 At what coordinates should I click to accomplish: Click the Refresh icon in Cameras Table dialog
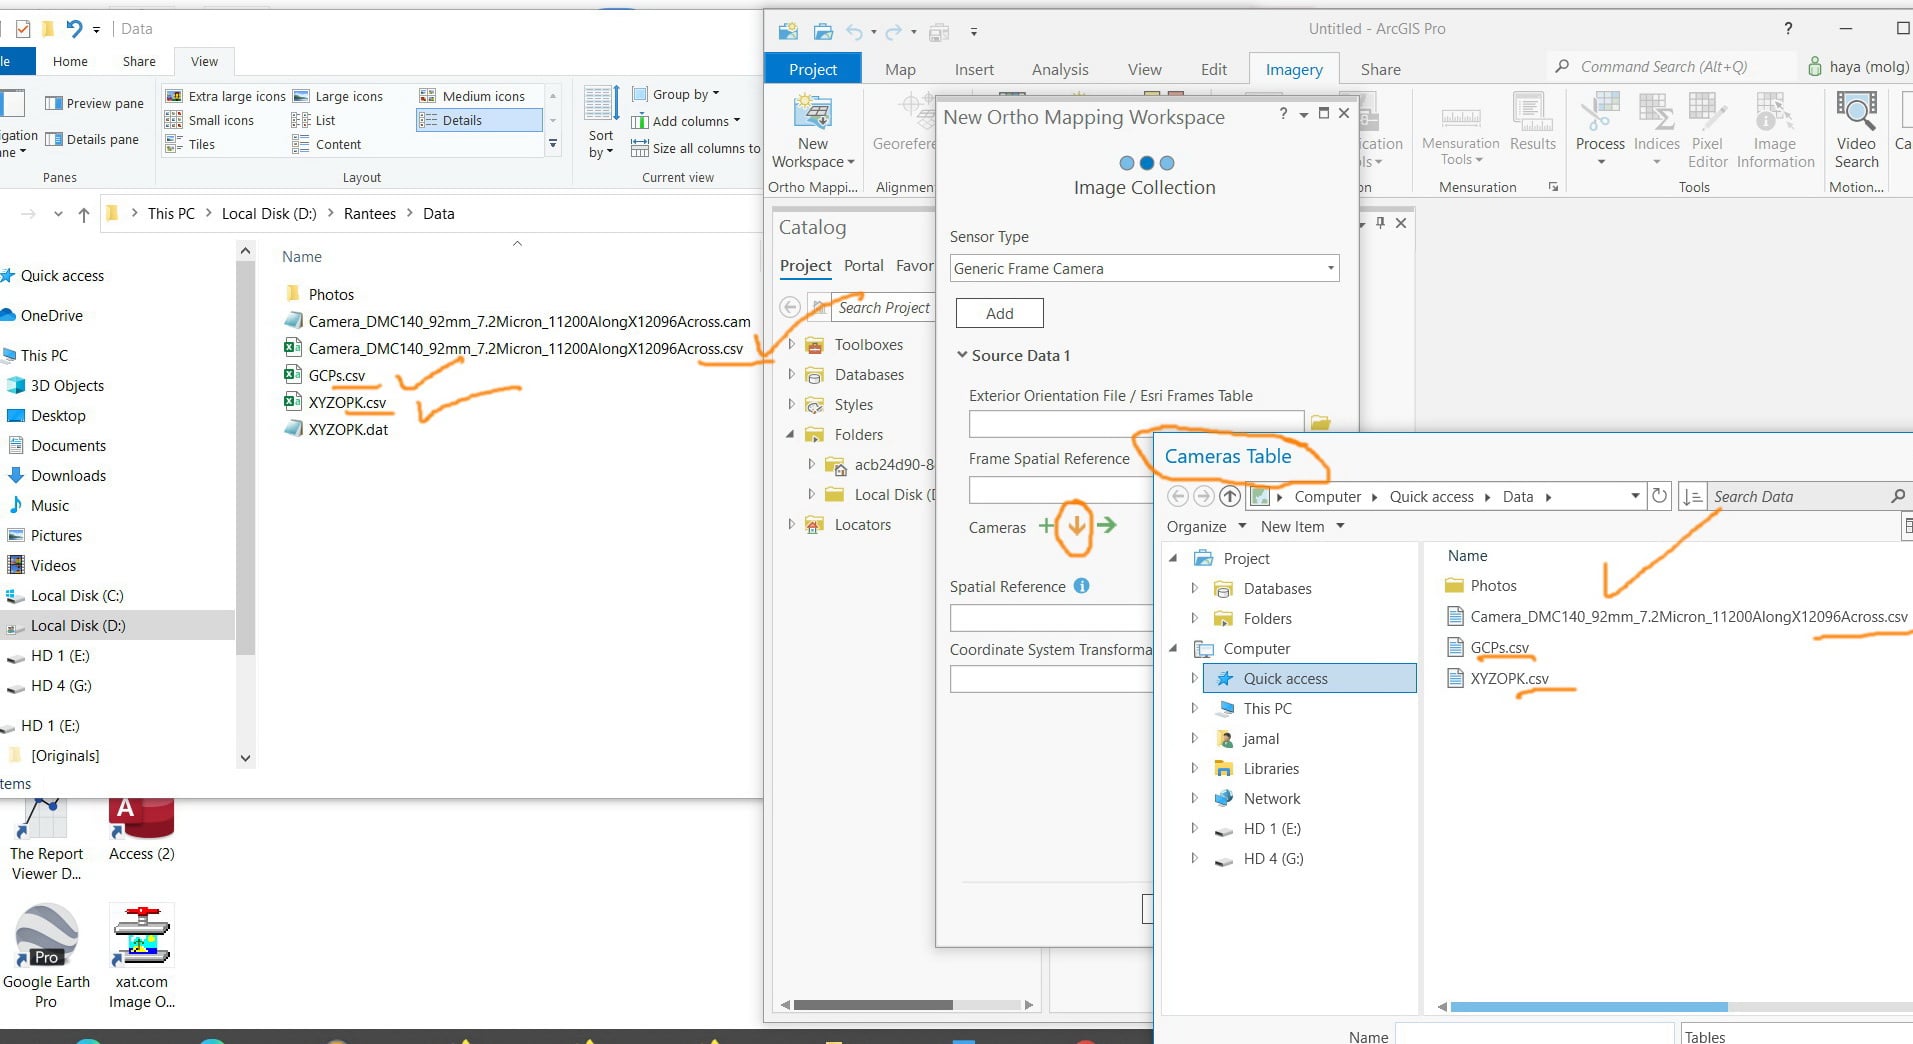1659,496
